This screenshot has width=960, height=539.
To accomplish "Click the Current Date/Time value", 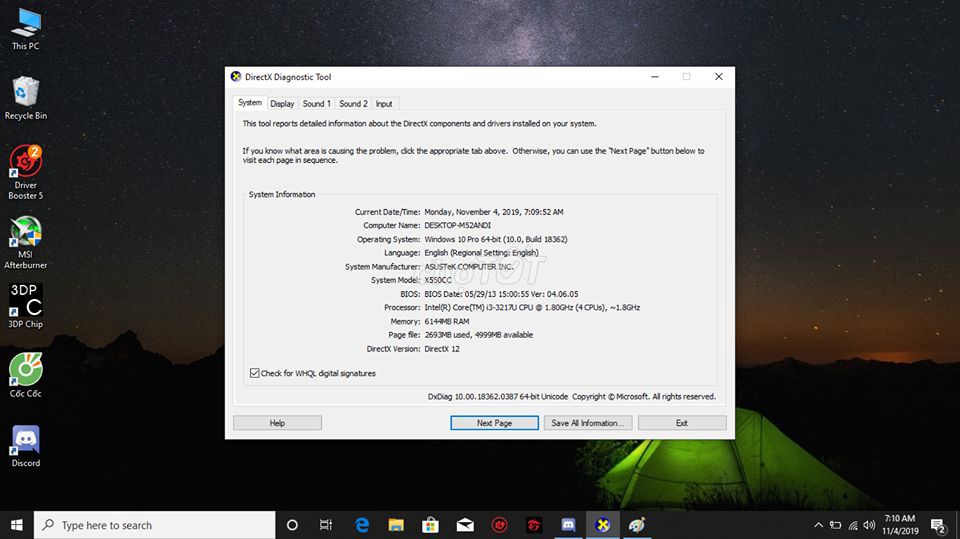I will pos(493,212).
